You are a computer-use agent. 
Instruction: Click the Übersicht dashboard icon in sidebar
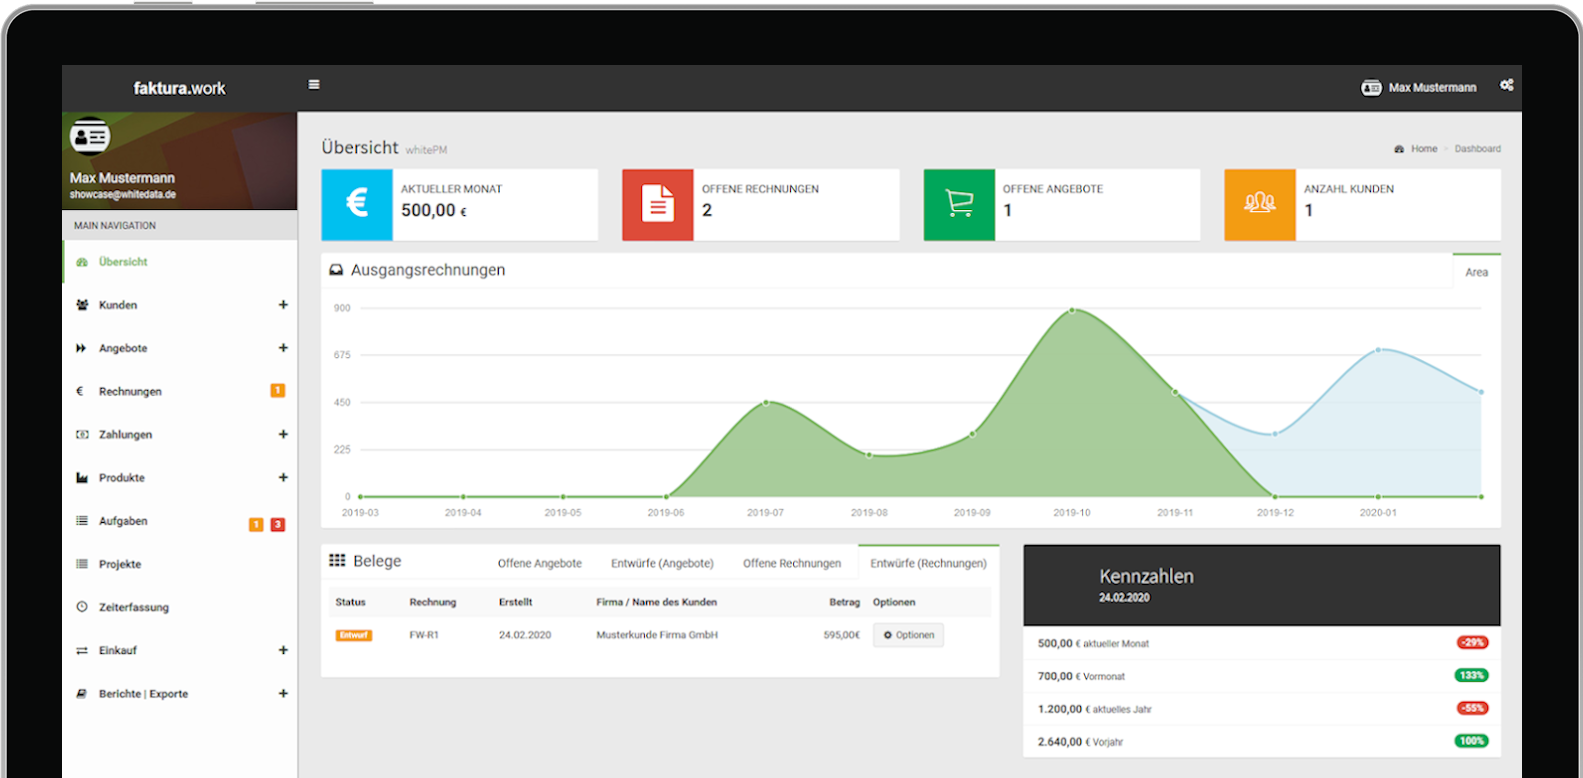82,262
